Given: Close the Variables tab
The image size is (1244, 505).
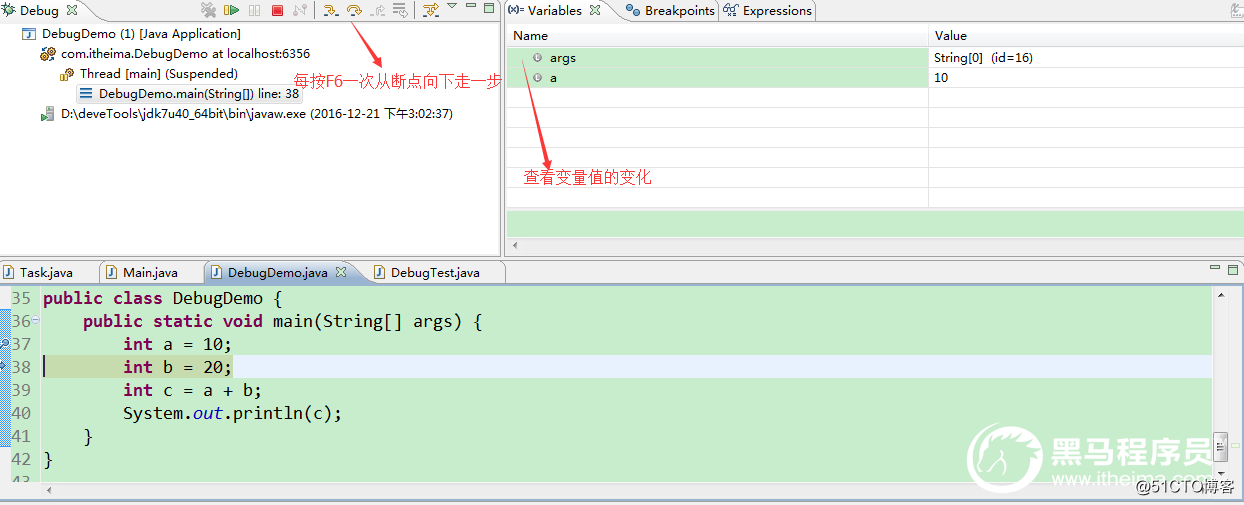Looking at the screenshot, I should pos(596,10).
